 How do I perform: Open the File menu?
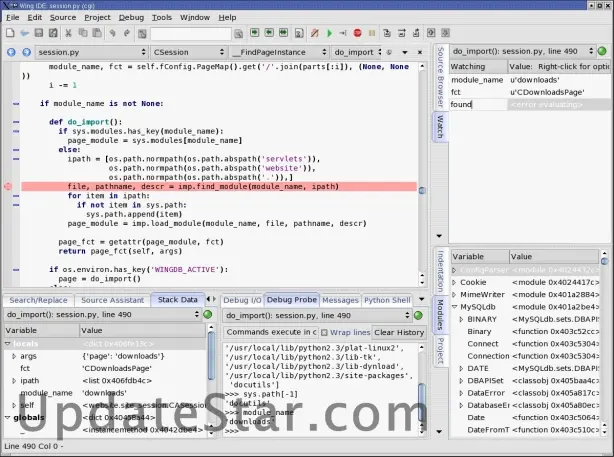(x=13, y=18)
